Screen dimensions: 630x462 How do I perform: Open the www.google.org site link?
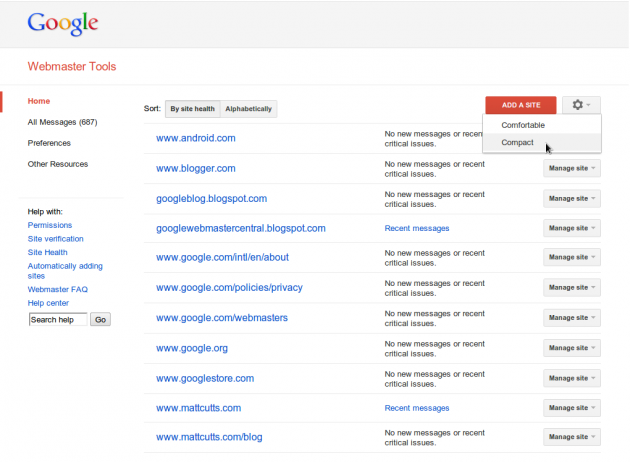point(192,348)
